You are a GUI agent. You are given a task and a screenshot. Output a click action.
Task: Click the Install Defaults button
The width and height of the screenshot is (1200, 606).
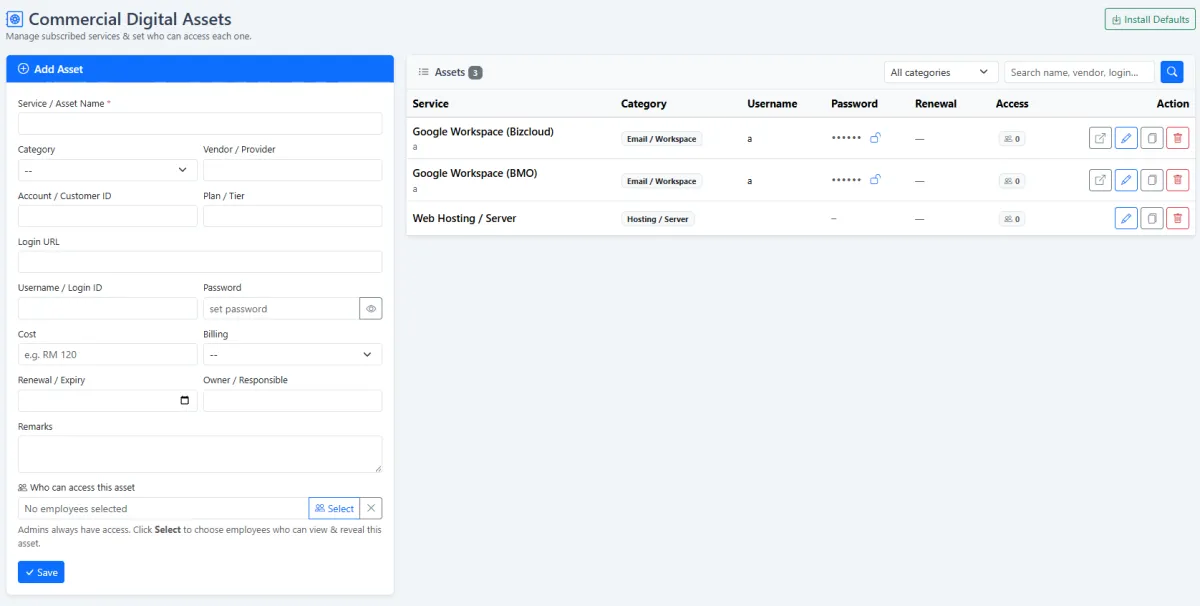(1149, 19)
